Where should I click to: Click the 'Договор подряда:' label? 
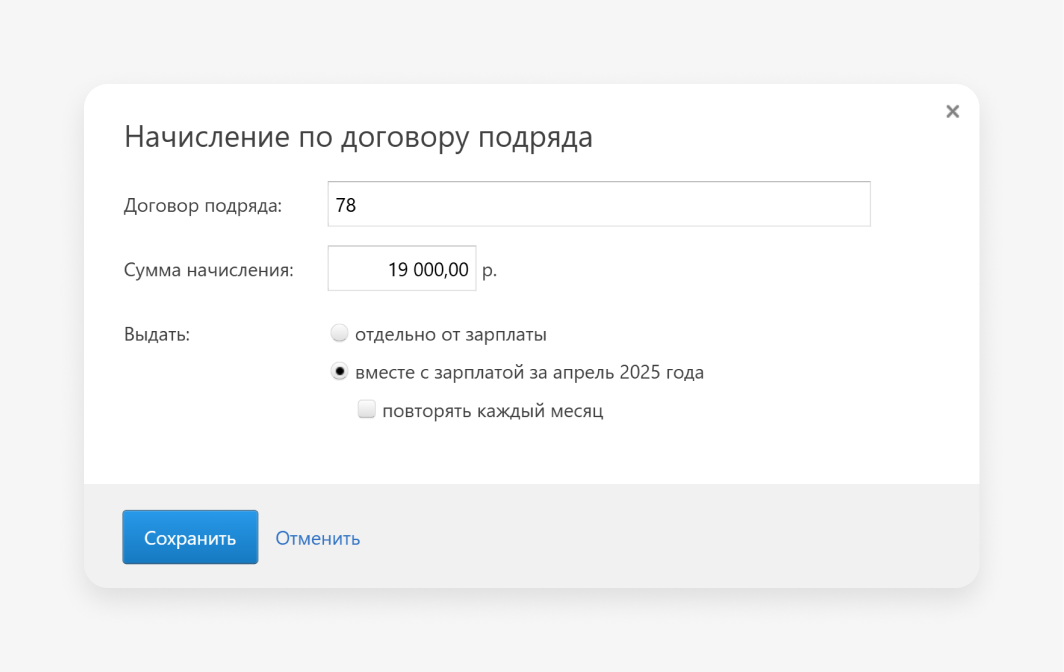[x=203, y=205]
